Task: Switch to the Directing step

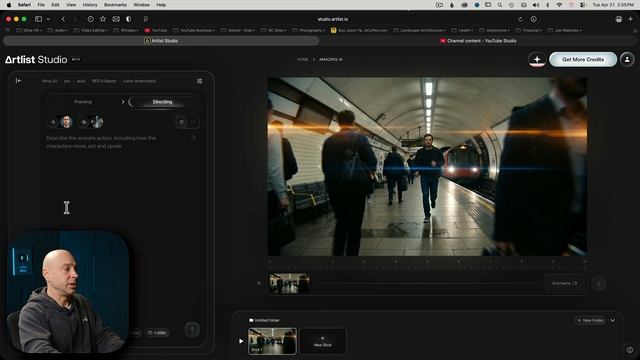Action: click(162, 102)
